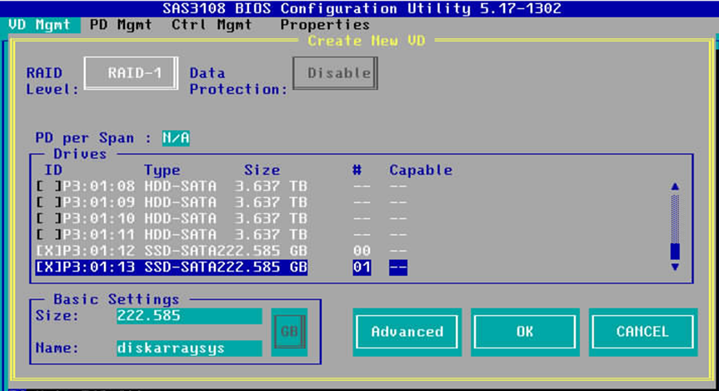Click the scroll up arrow in Drives list
719x391 pixels.
coord(675,187)
